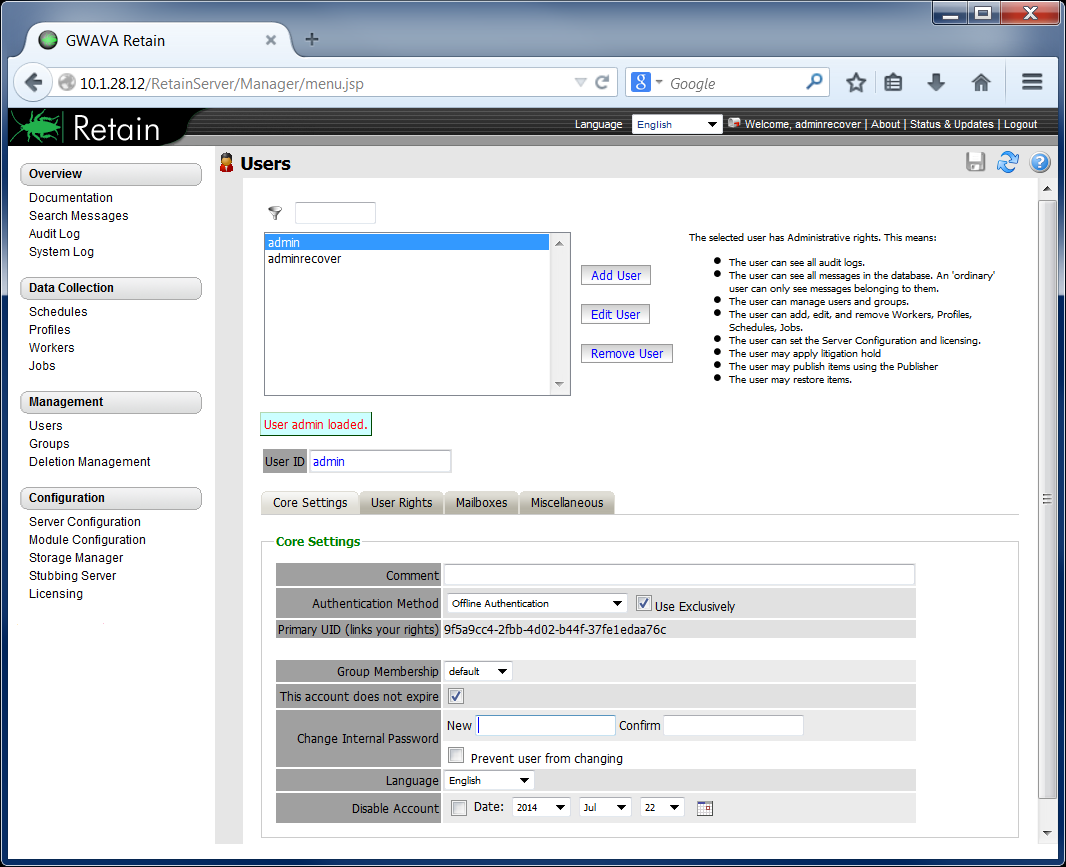Screen dimensions: 1066x867
Task: Click the Retain bug logo
Action: click(x=37, y=126)
